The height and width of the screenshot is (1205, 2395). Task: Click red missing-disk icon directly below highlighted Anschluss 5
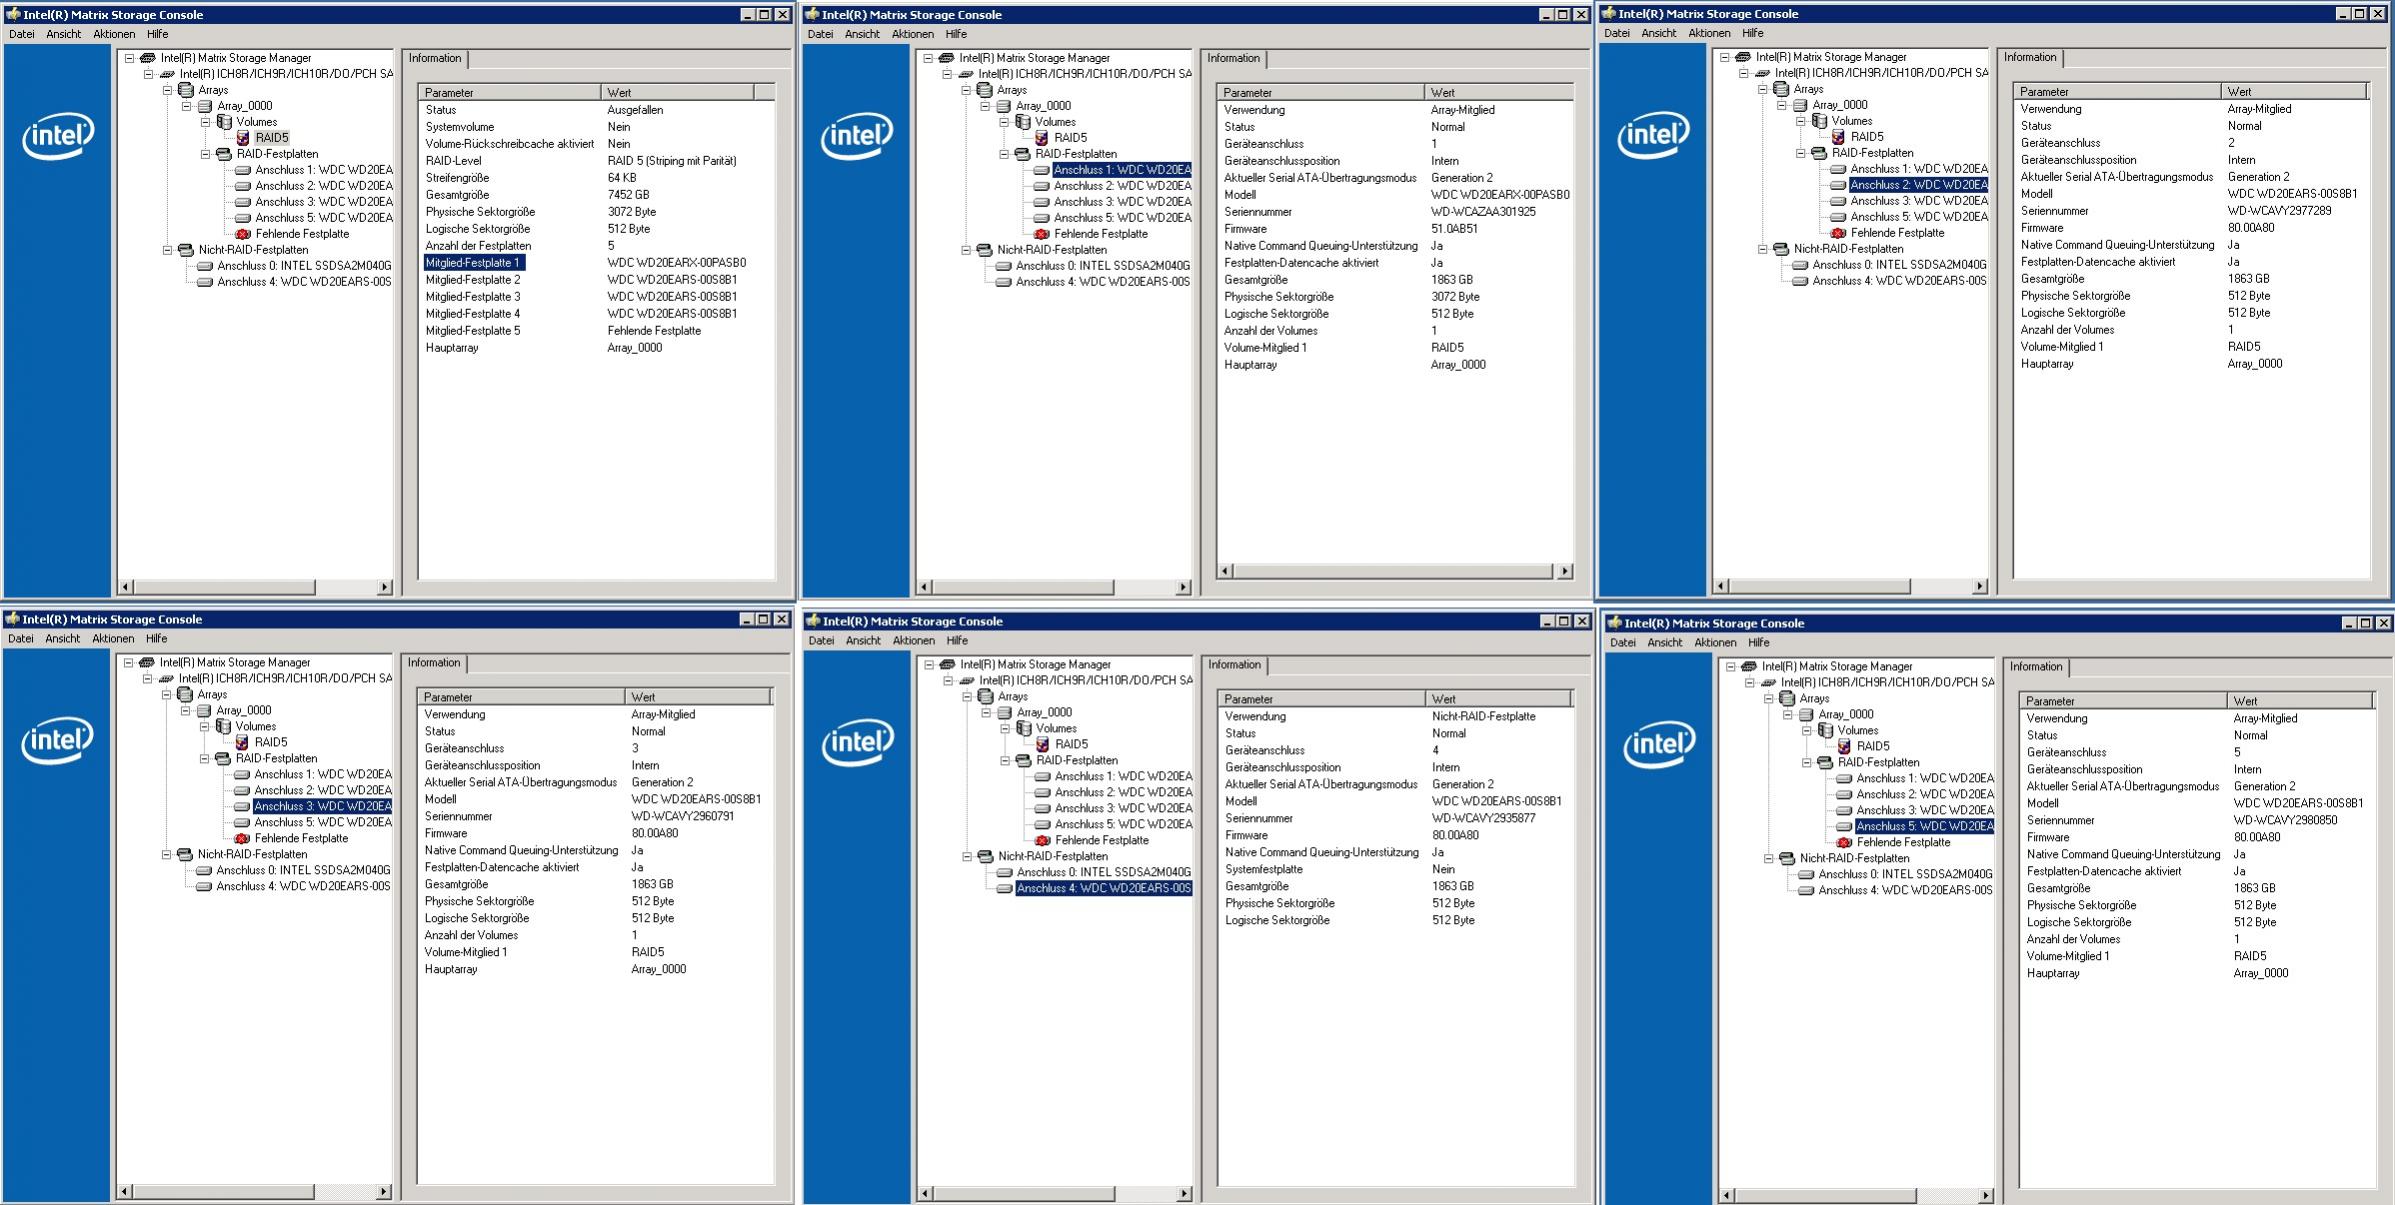[x=1844, y=842]
